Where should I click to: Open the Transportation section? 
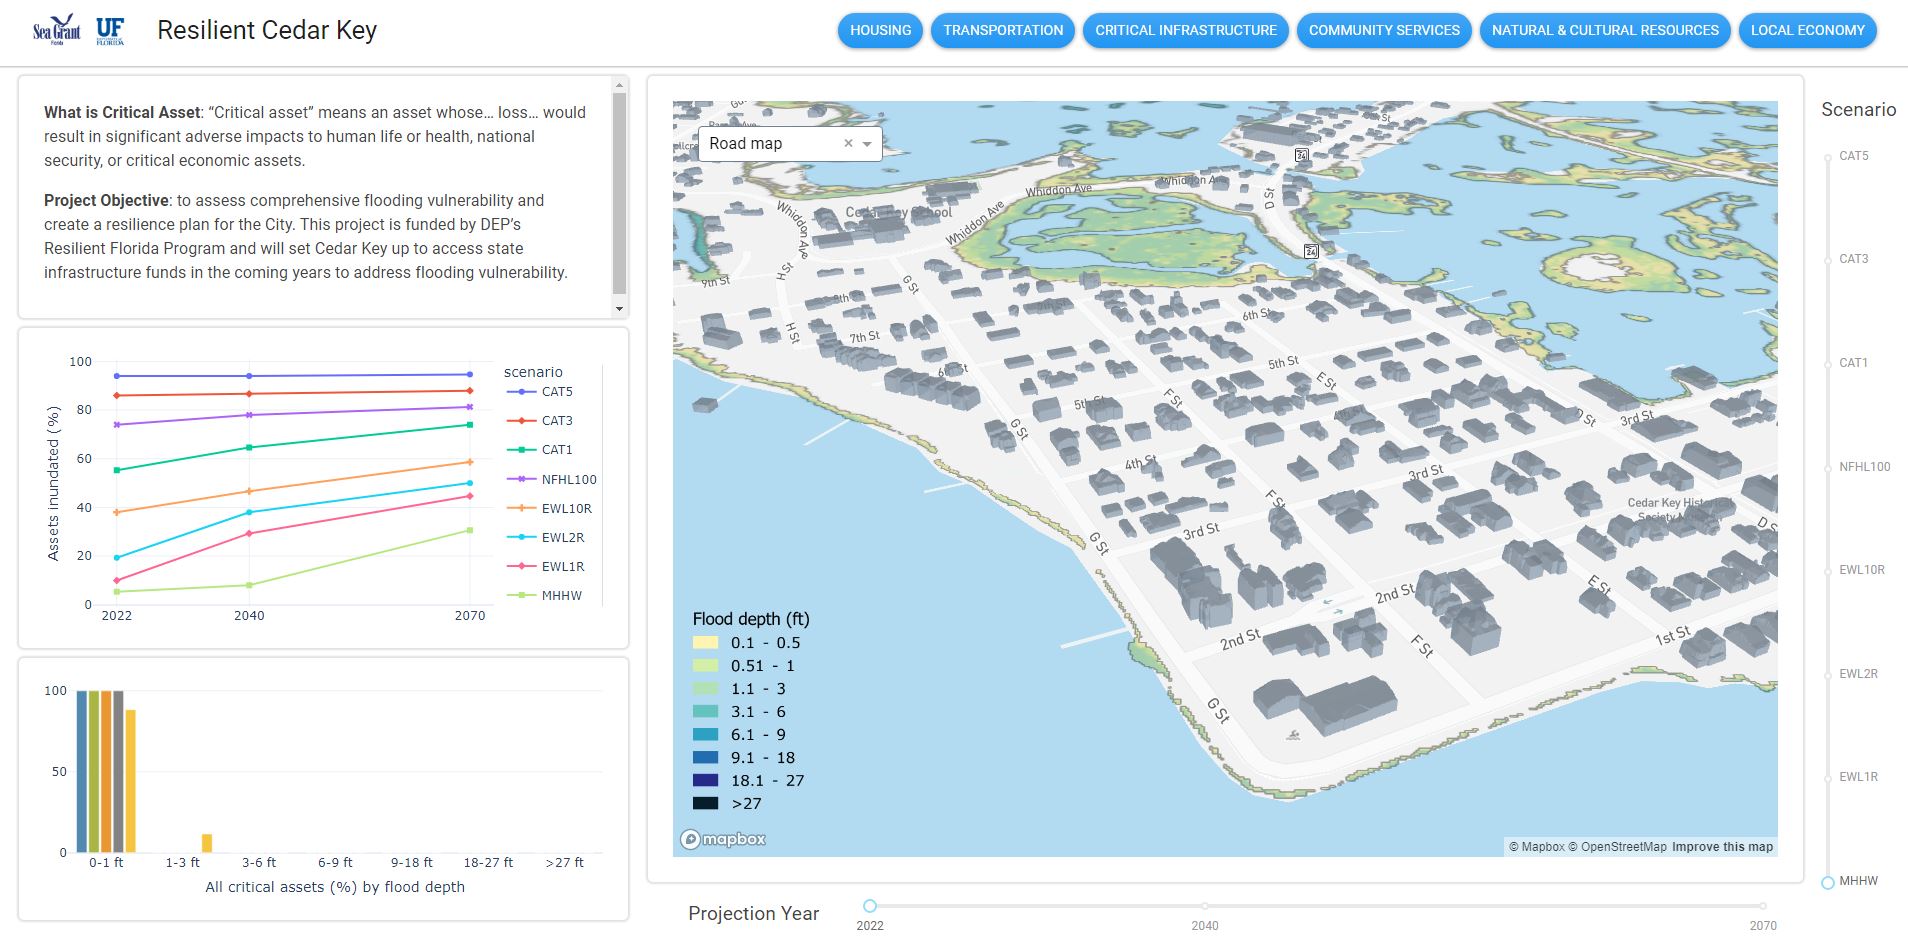click(x=1003, y=30)
